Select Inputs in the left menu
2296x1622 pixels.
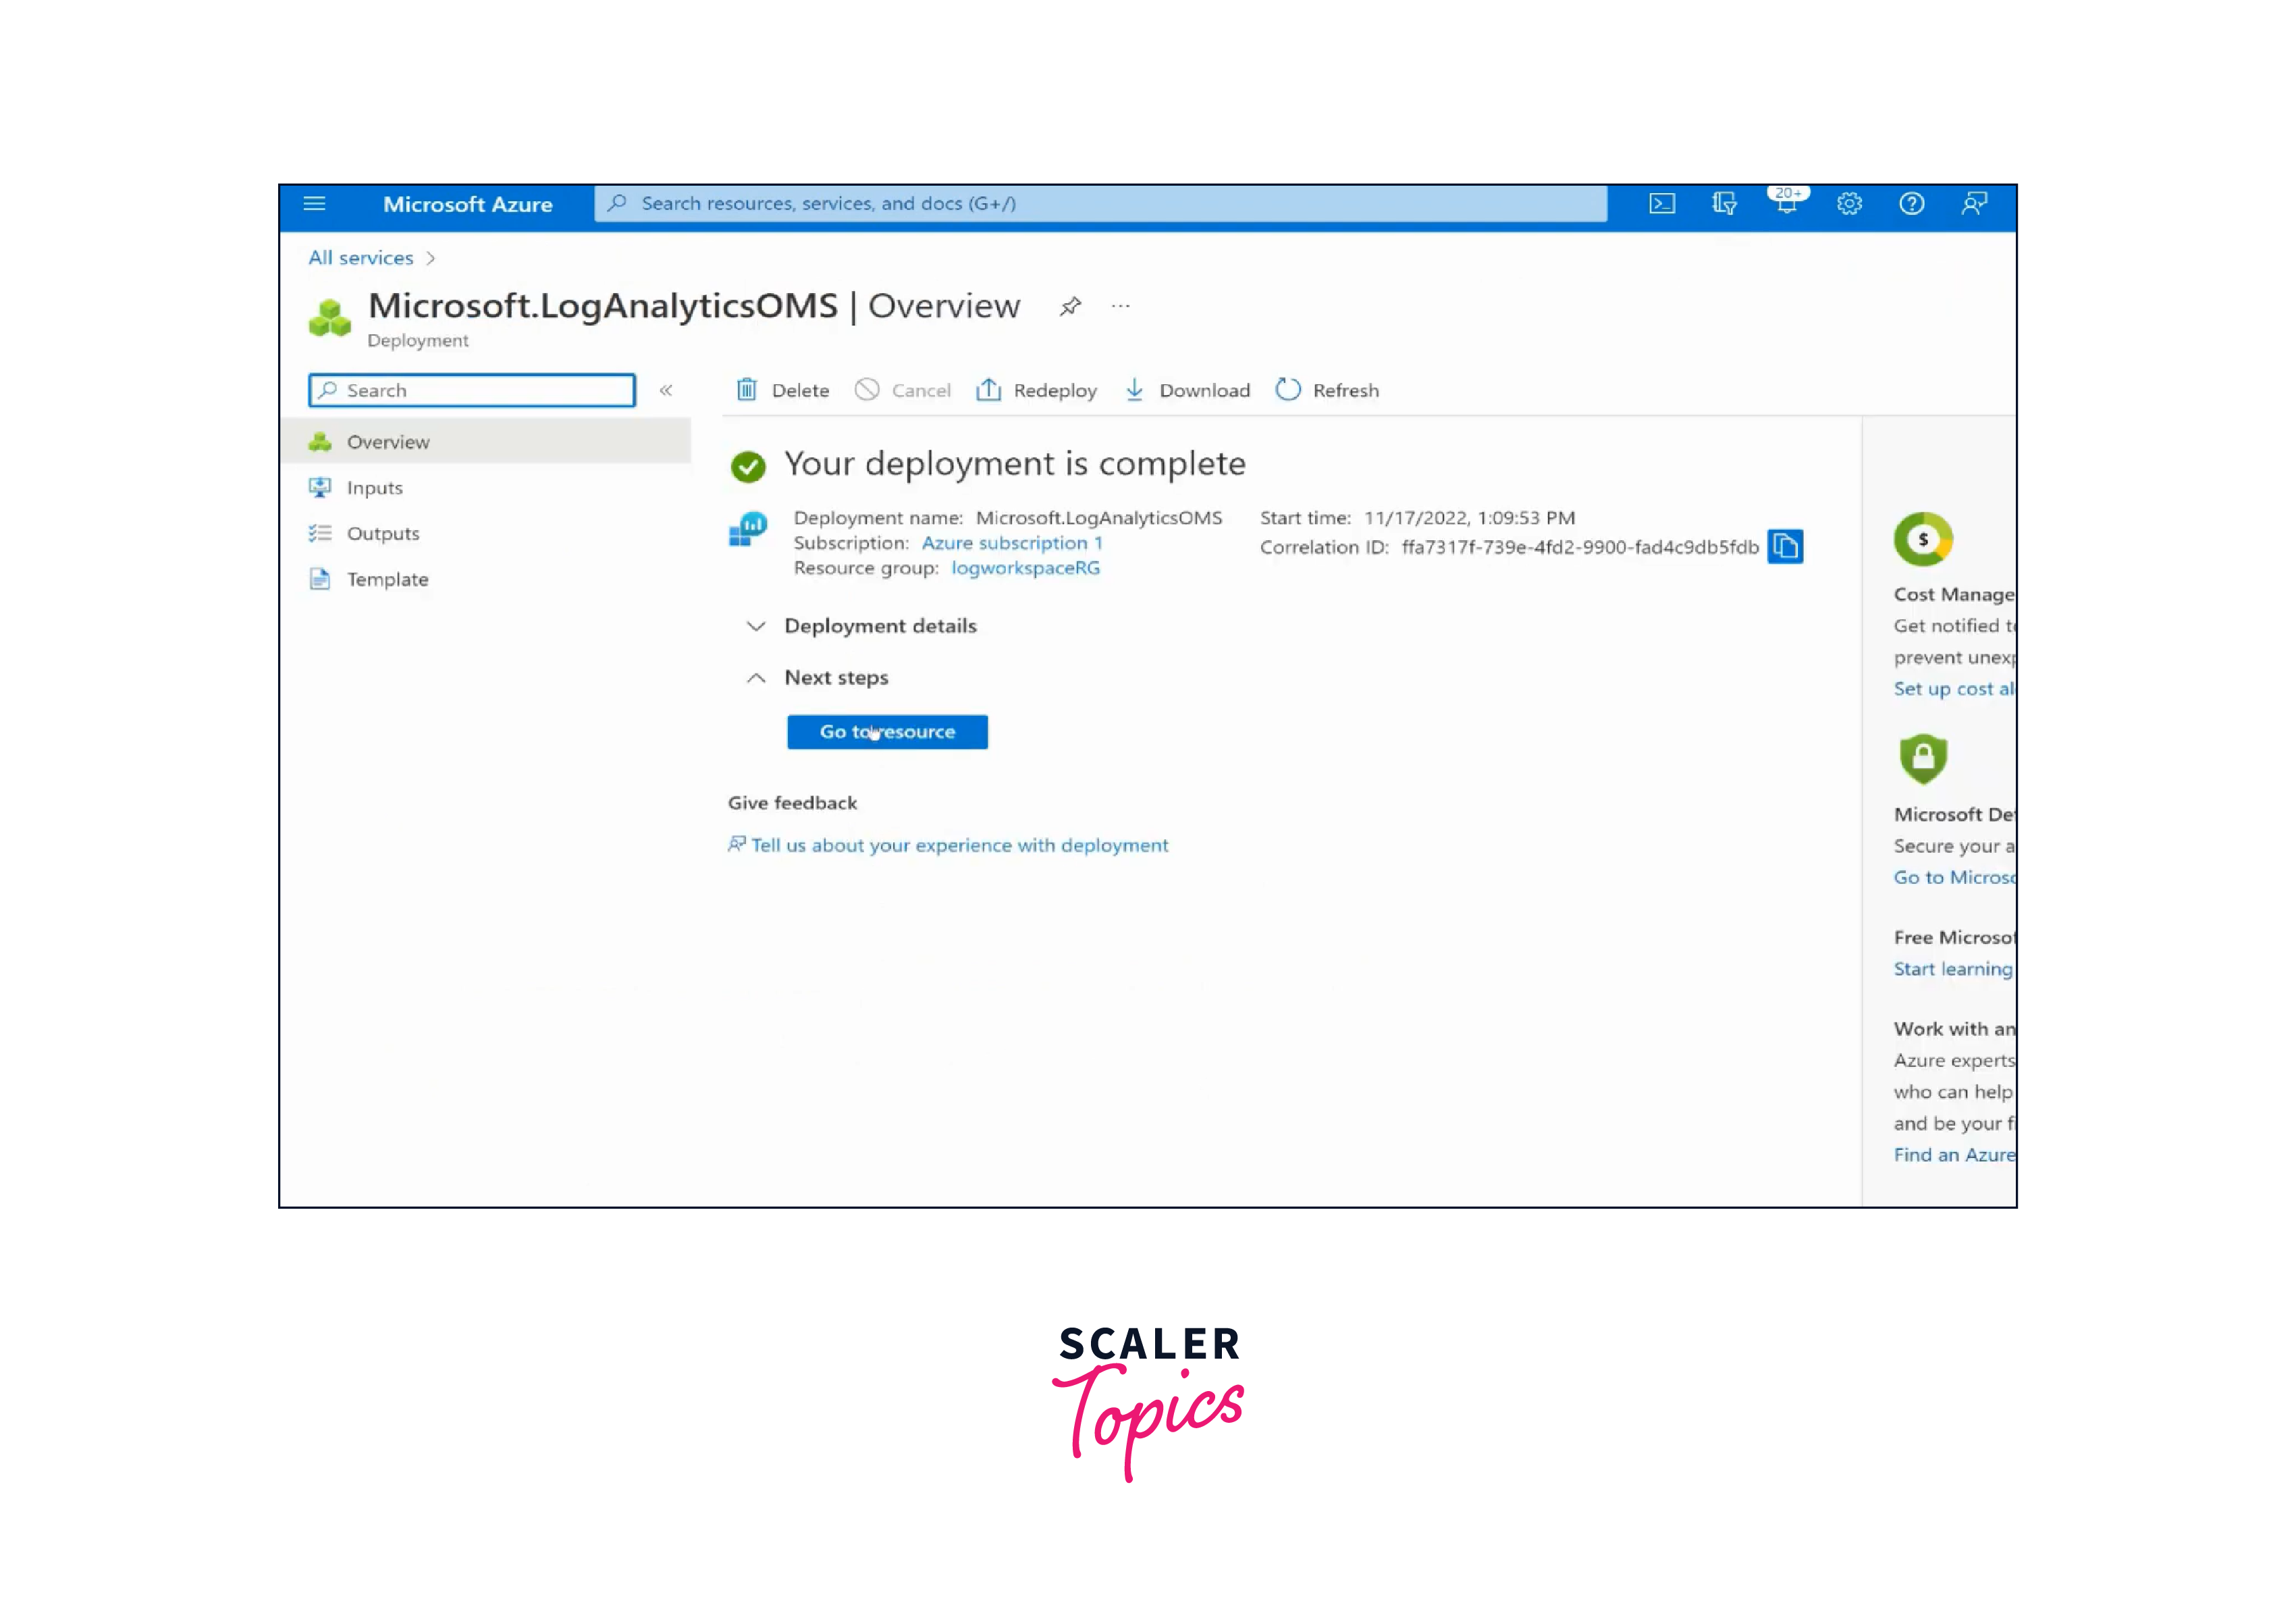[375, 488]
